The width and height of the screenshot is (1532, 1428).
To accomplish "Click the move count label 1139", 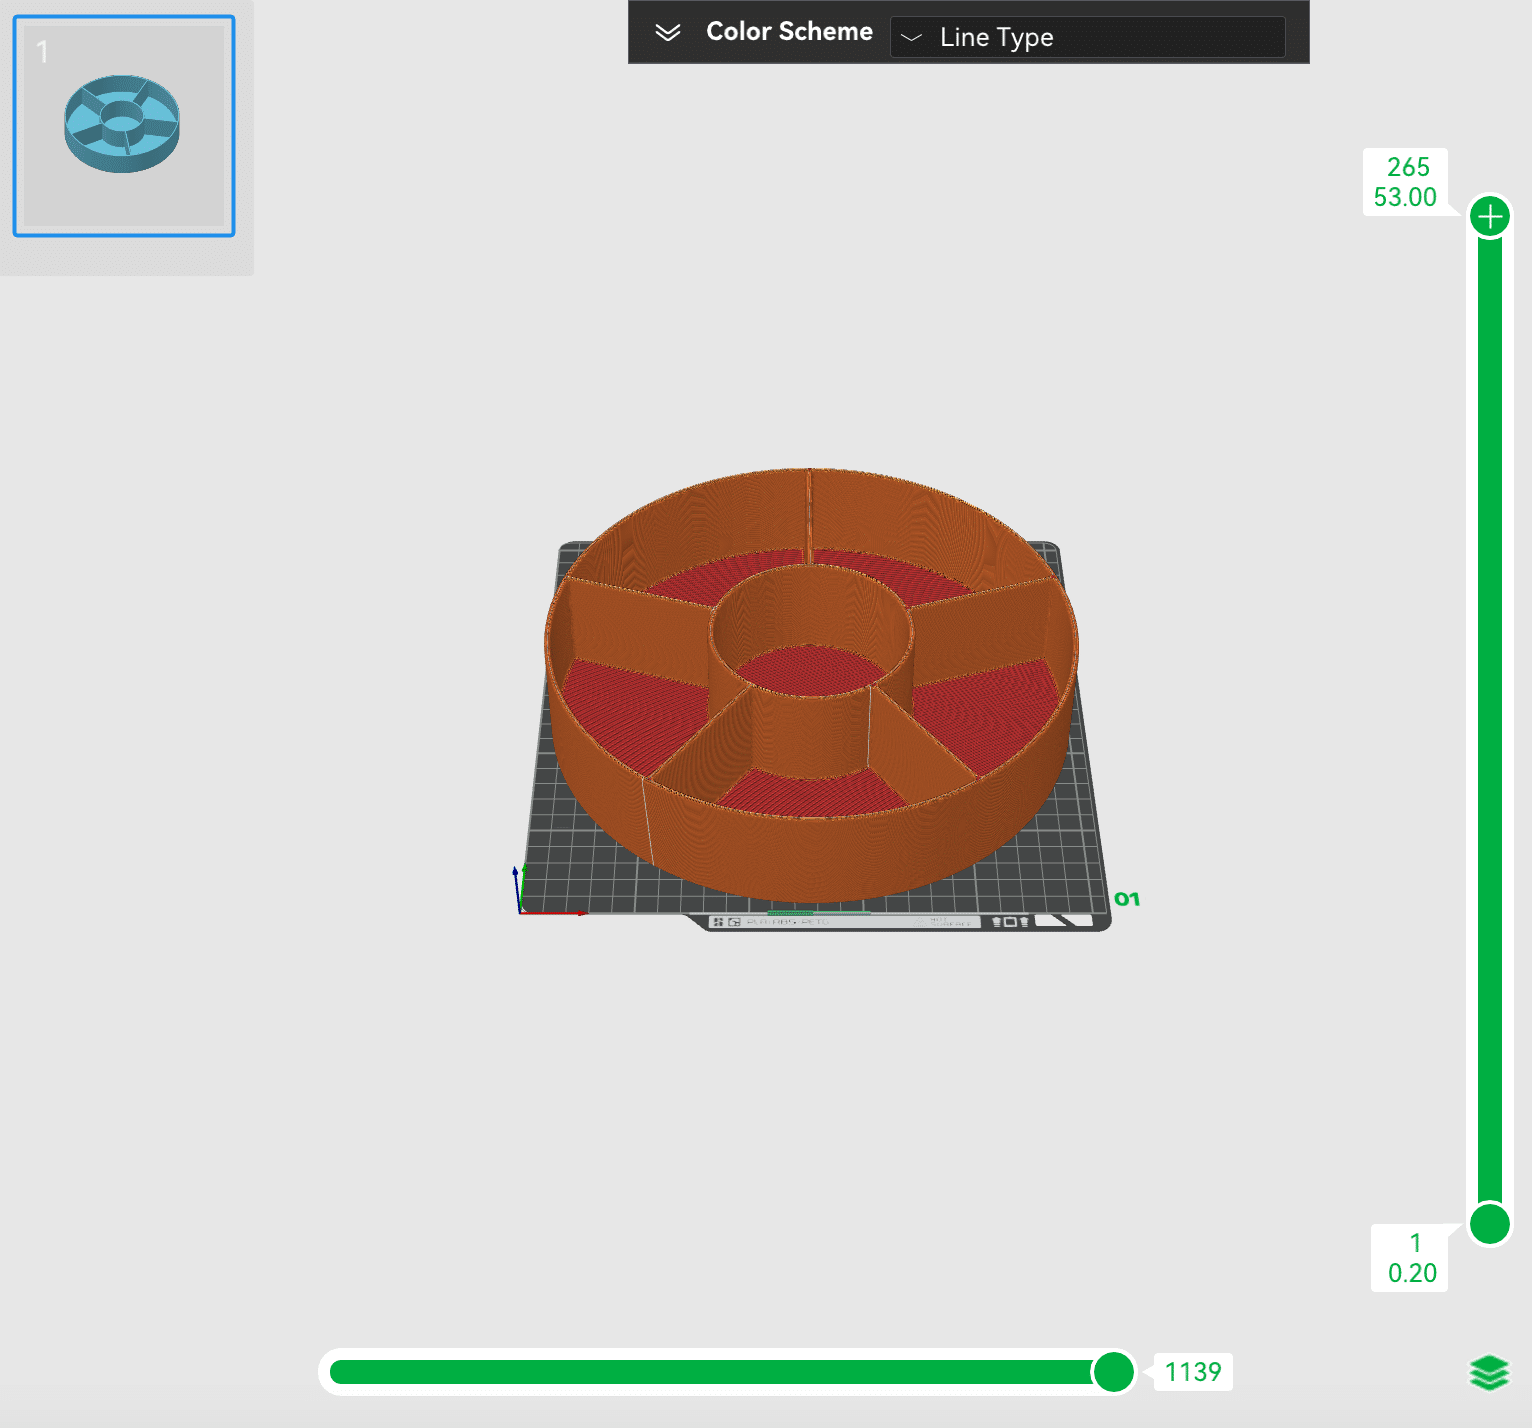I will click(x=1192, y=1372).
